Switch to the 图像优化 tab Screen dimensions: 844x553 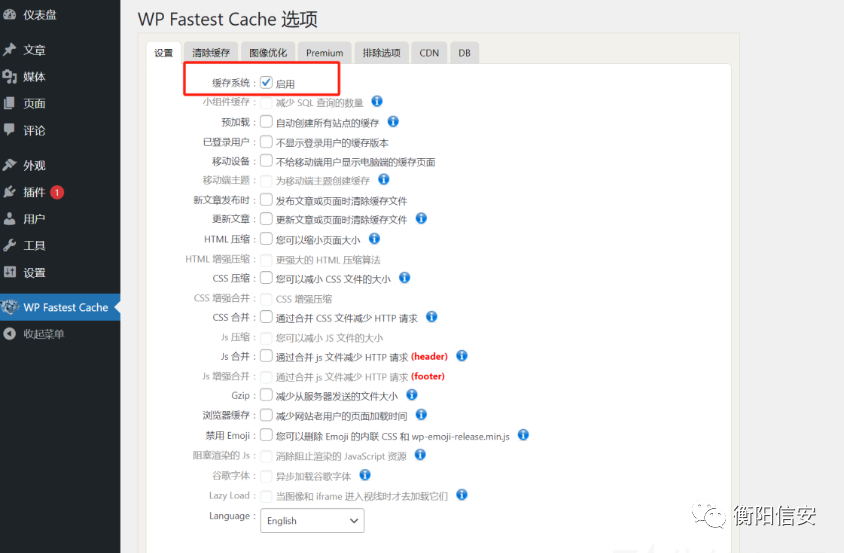(x=268, y=53)
